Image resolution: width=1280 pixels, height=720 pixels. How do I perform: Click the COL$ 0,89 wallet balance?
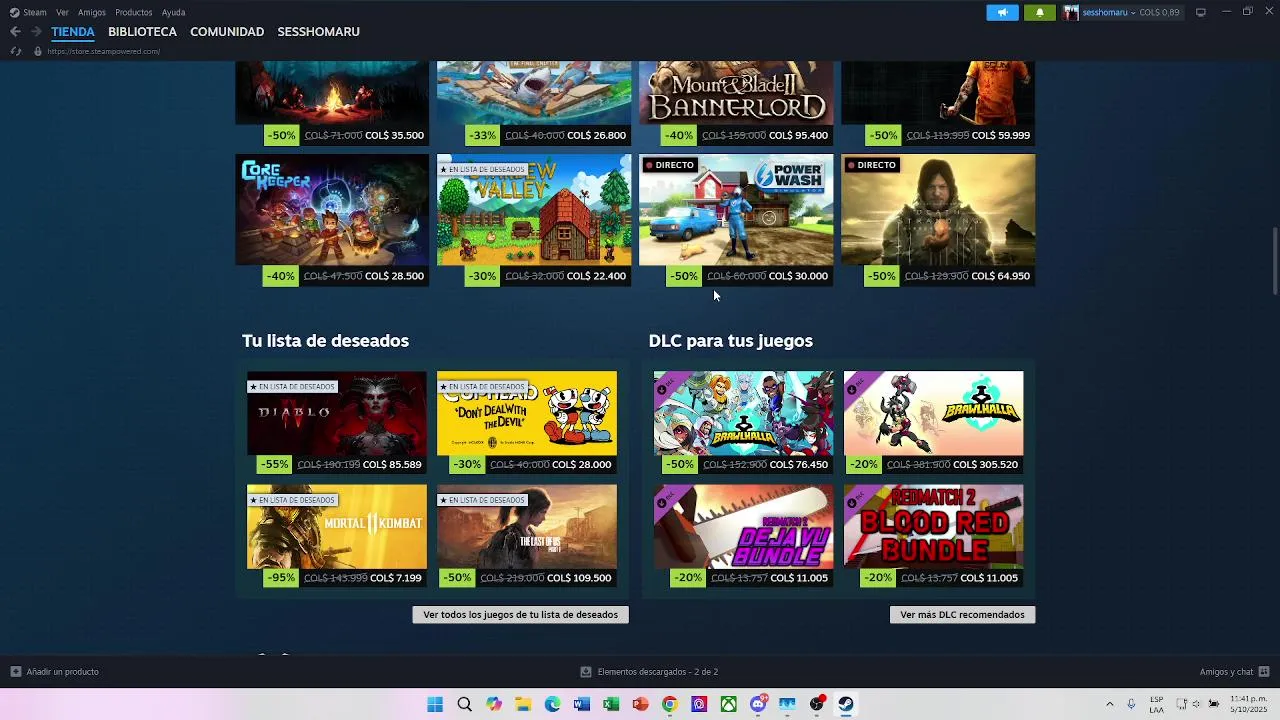pyautogui.click(x=1159, y=12)
